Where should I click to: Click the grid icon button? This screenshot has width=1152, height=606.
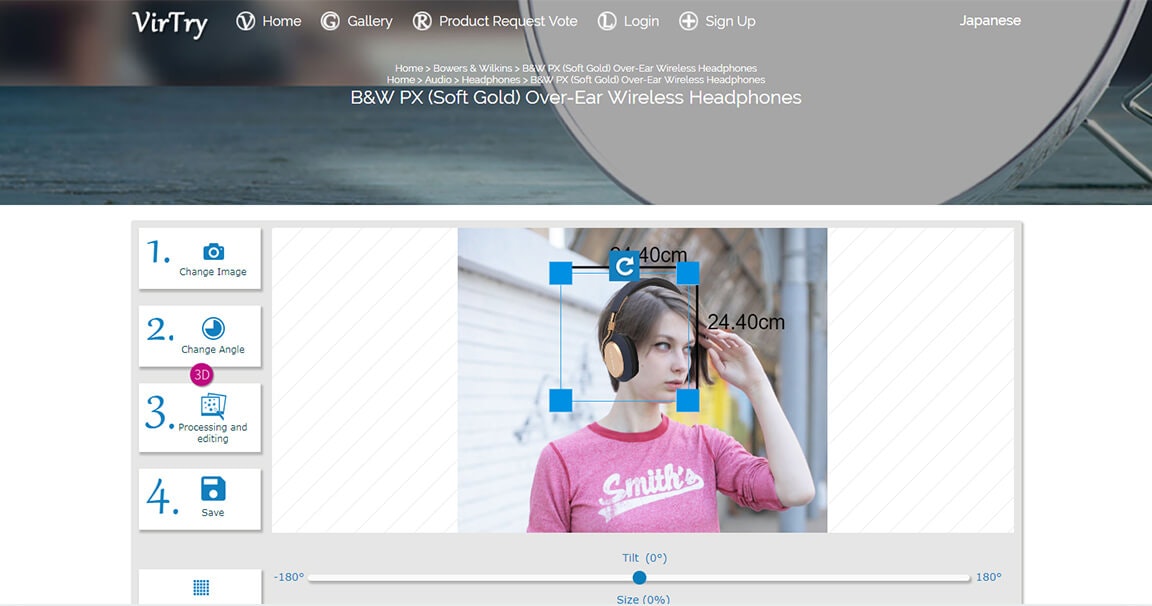pyautogui.click(x=201, y=588)
